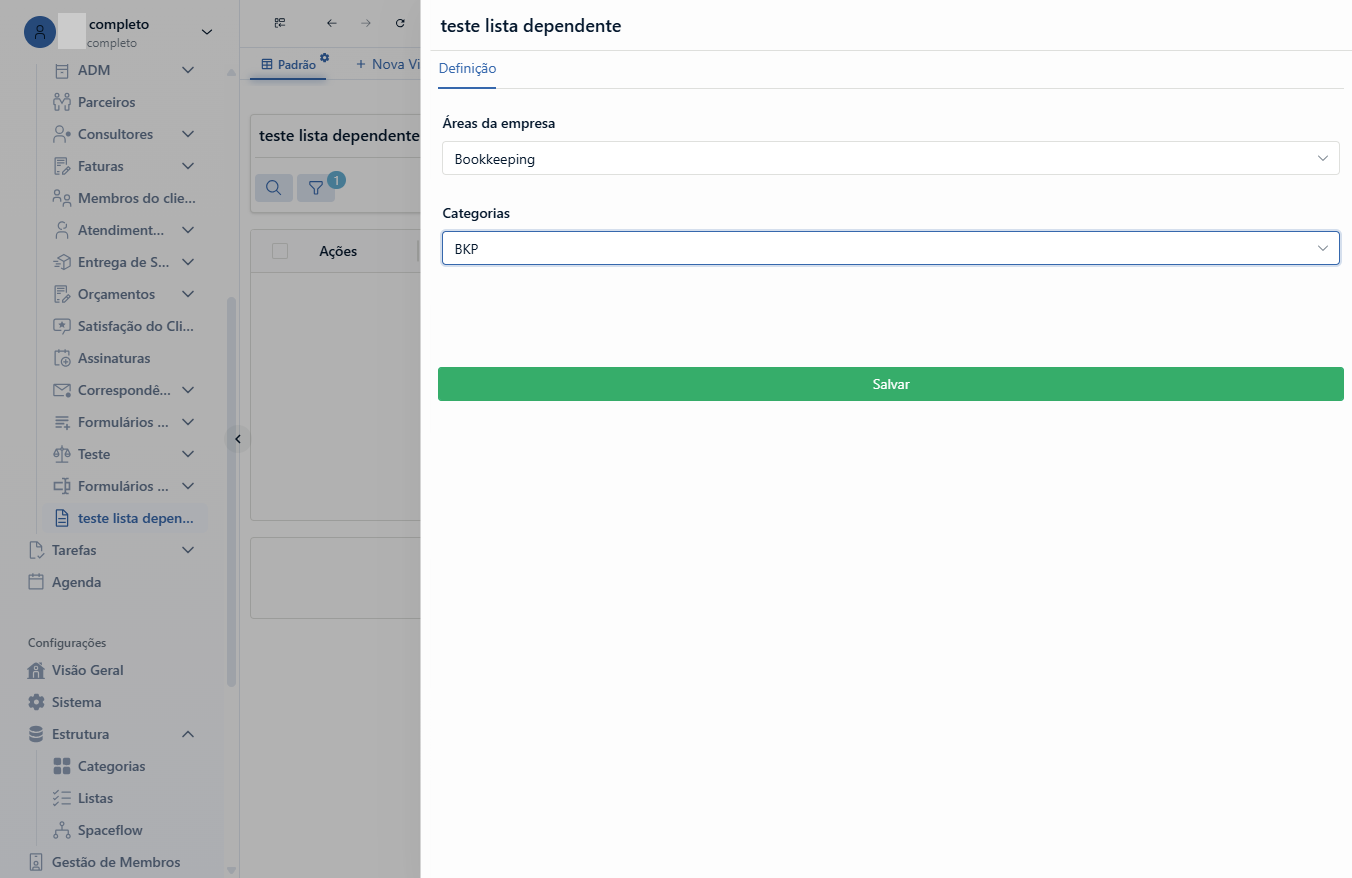Image resolution: width=1352 pixels, height=878 pixels.
Task: Click the user avatar icon
Action: tap(40, 33)
